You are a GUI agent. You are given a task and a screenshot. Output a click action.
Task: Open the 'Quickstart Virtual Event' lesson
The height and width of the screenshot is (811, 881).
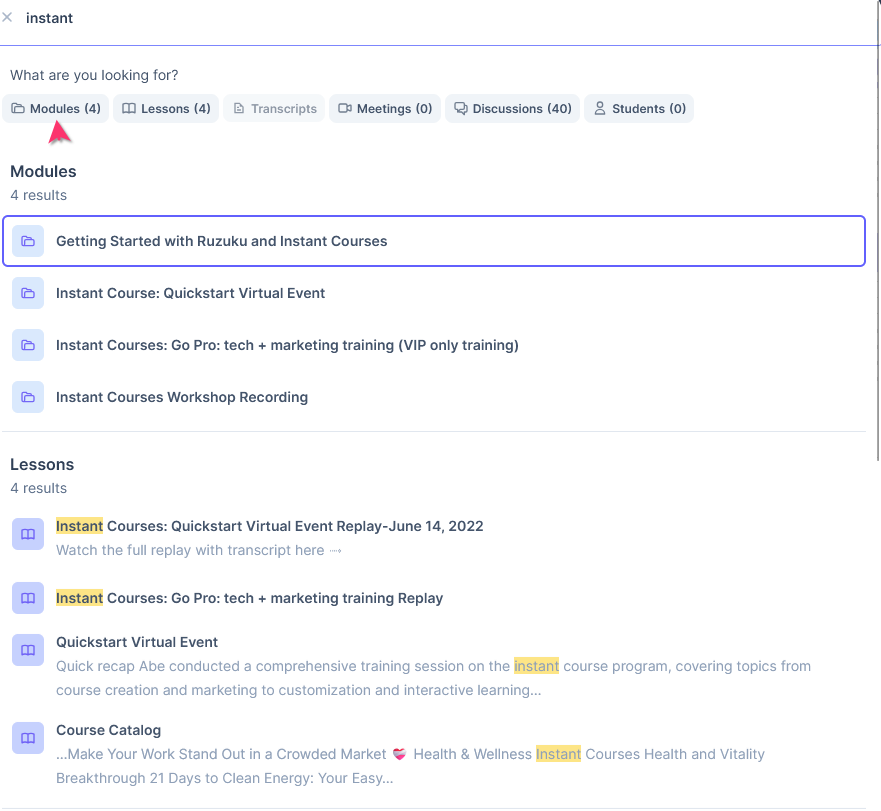(x=137, y=642)
